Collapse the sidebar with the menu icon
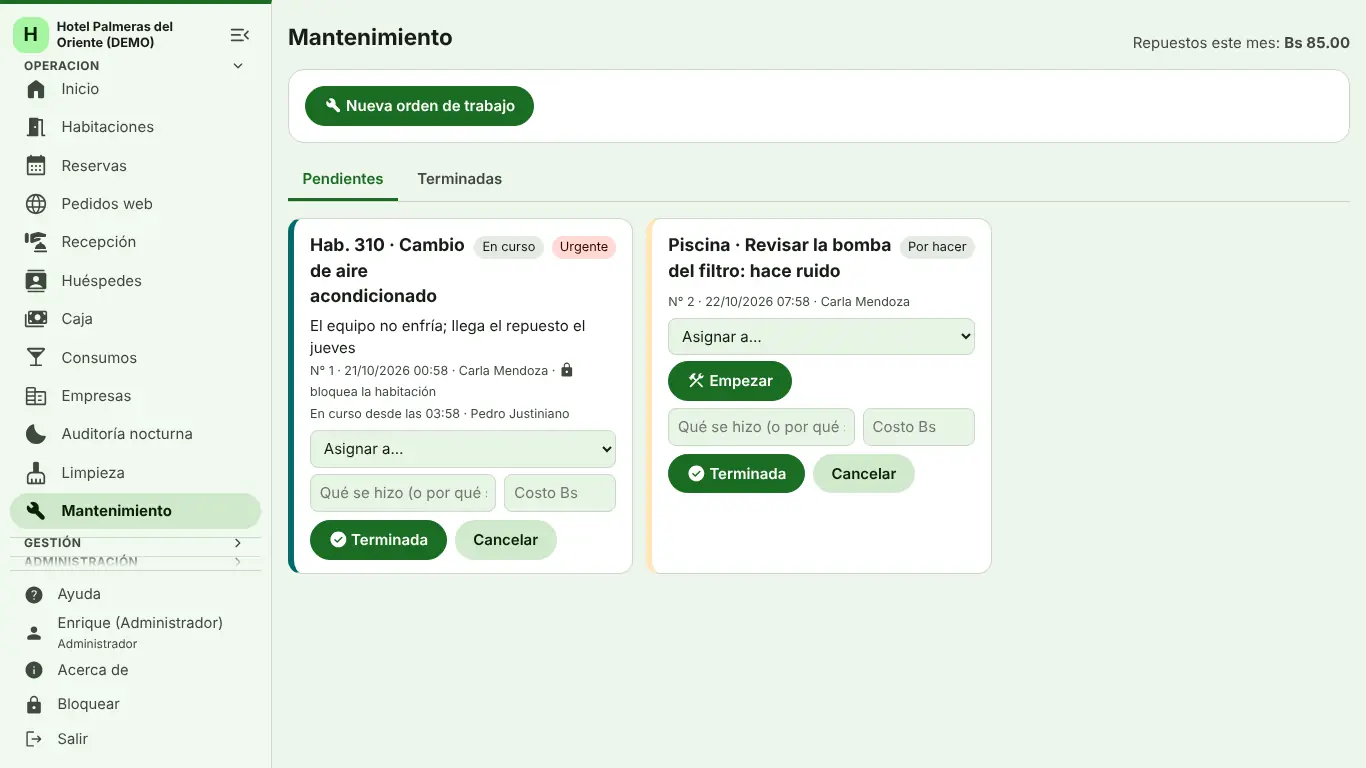 (x=239, y=35)
